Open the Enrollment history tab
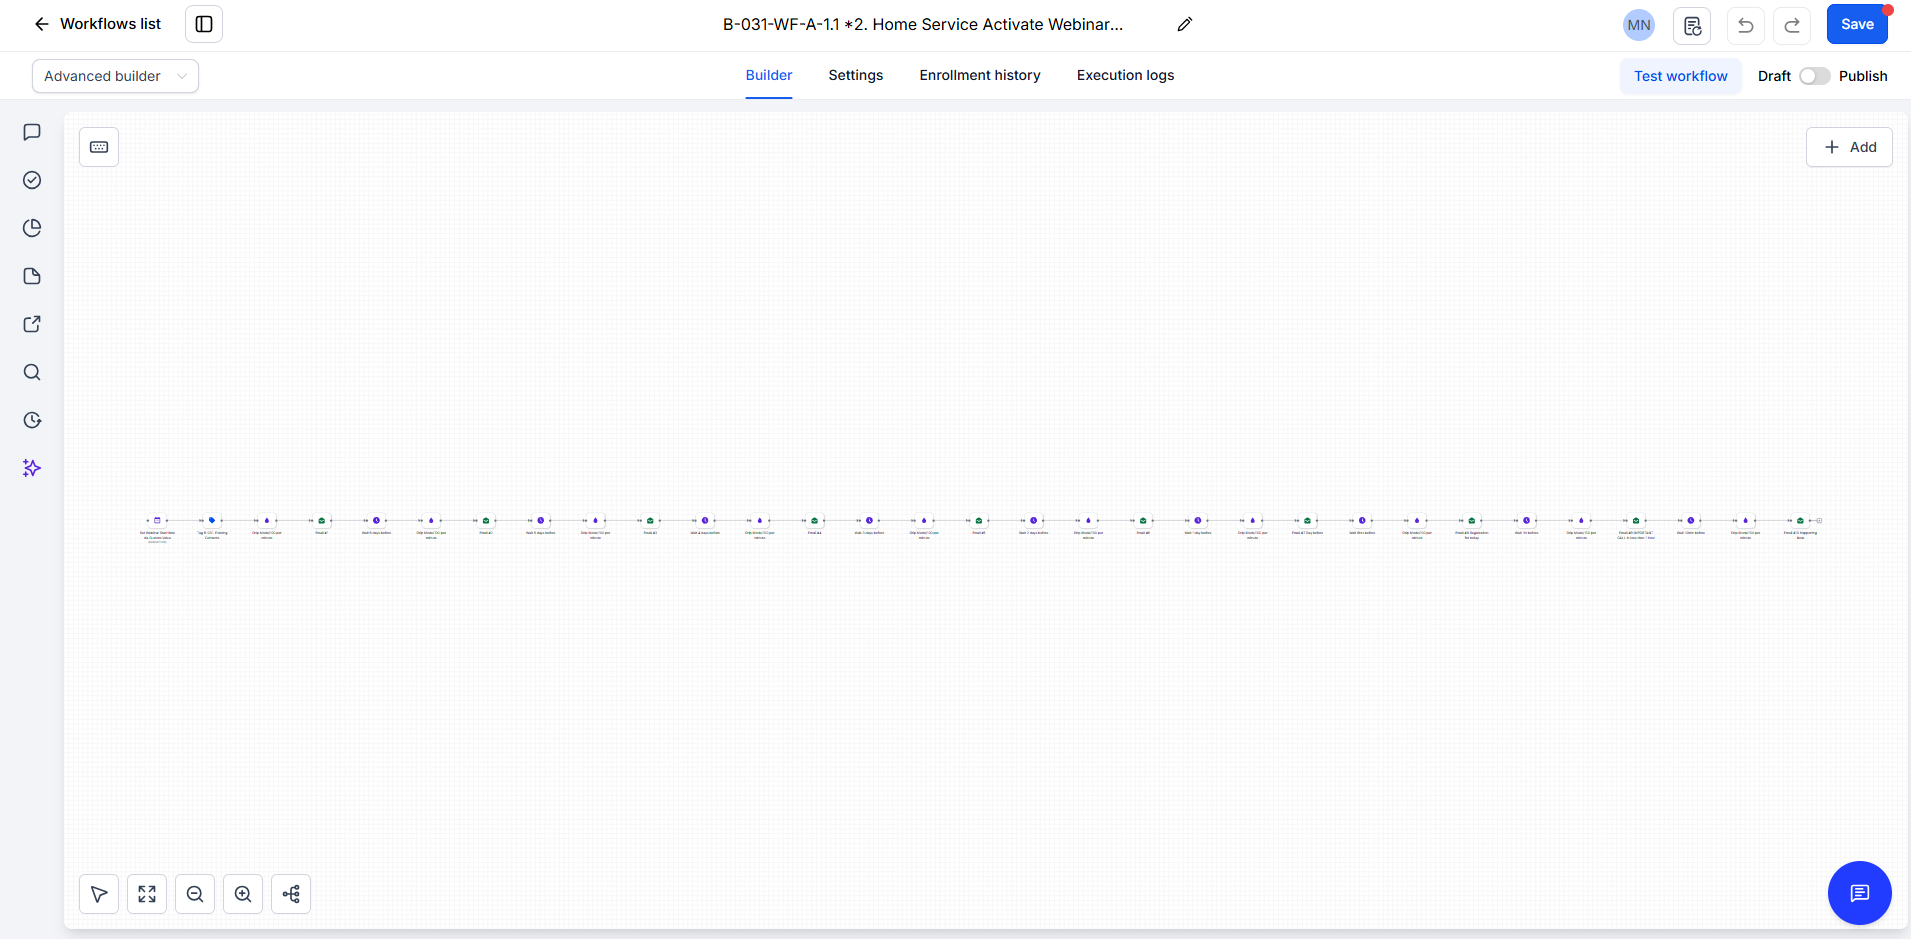This screenshot has width=1911, height=939. pos(980,75)
